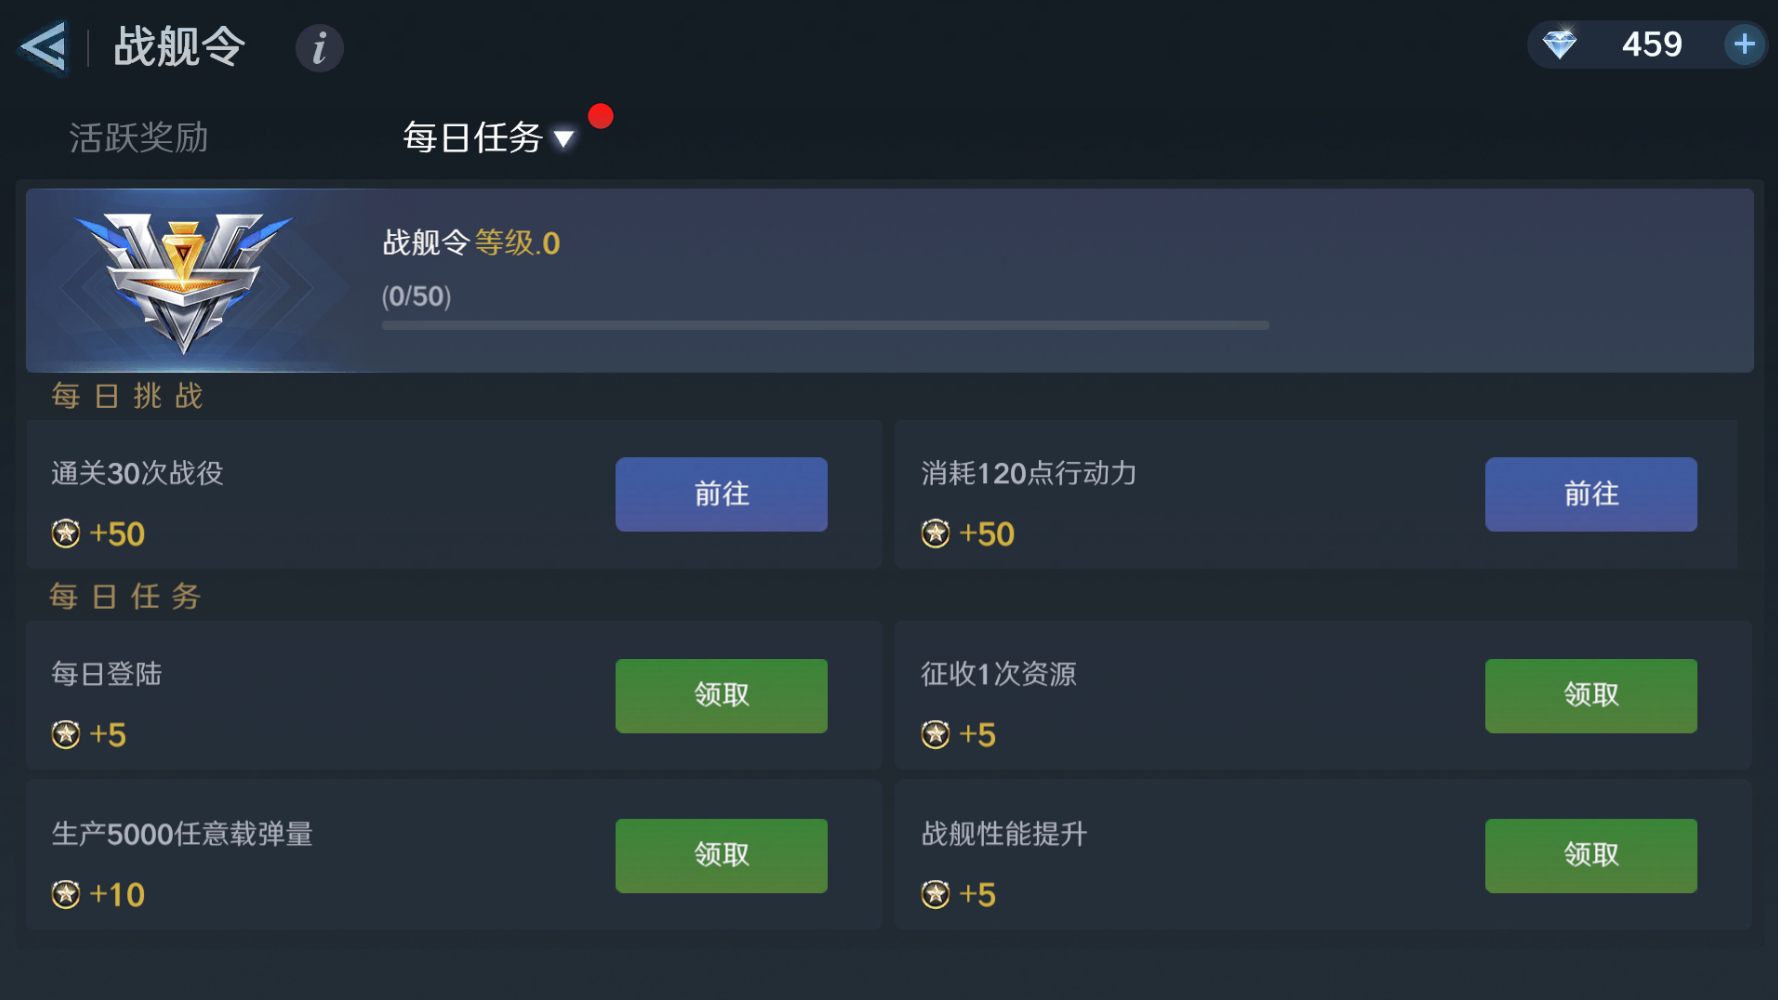1778x1000 pixels.
Task: Click the star medal icon under 每日登陆
Action: pyautogui.click(x=66, y=735)
